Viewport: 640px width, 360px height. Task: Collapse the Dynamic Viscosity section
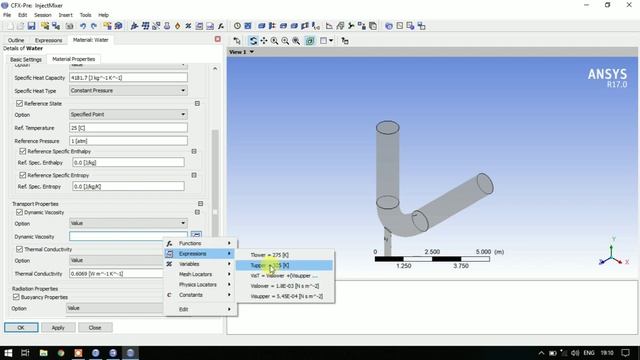click(197, 212)
